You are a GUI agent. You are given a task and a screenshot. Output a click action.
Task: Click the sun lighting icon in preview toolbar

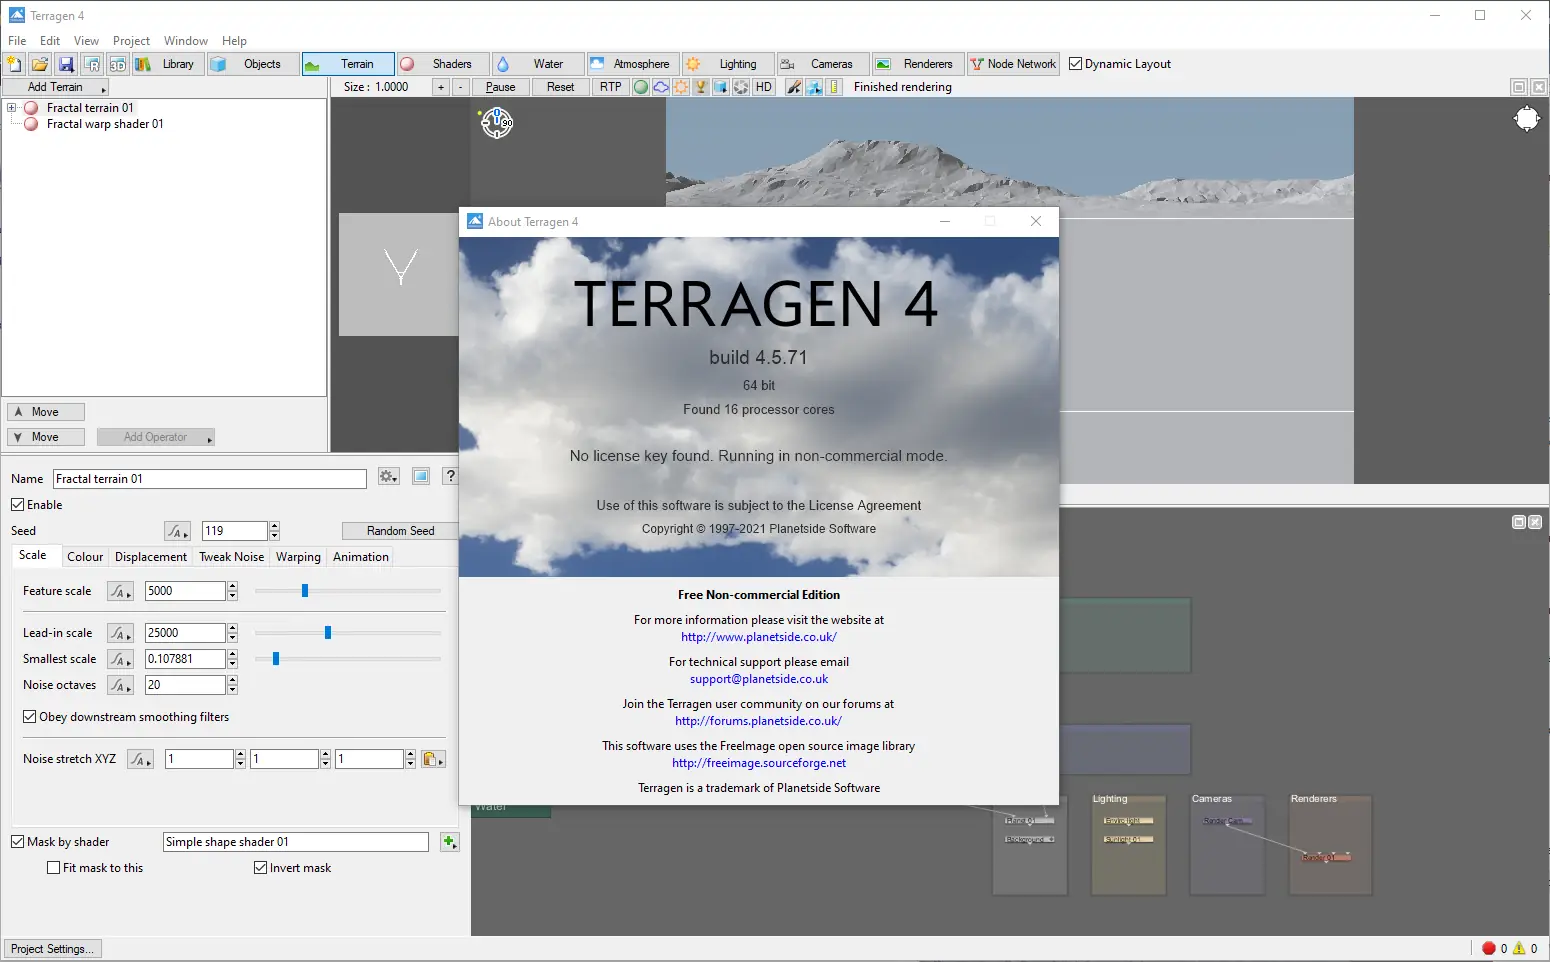click(681, 87)
